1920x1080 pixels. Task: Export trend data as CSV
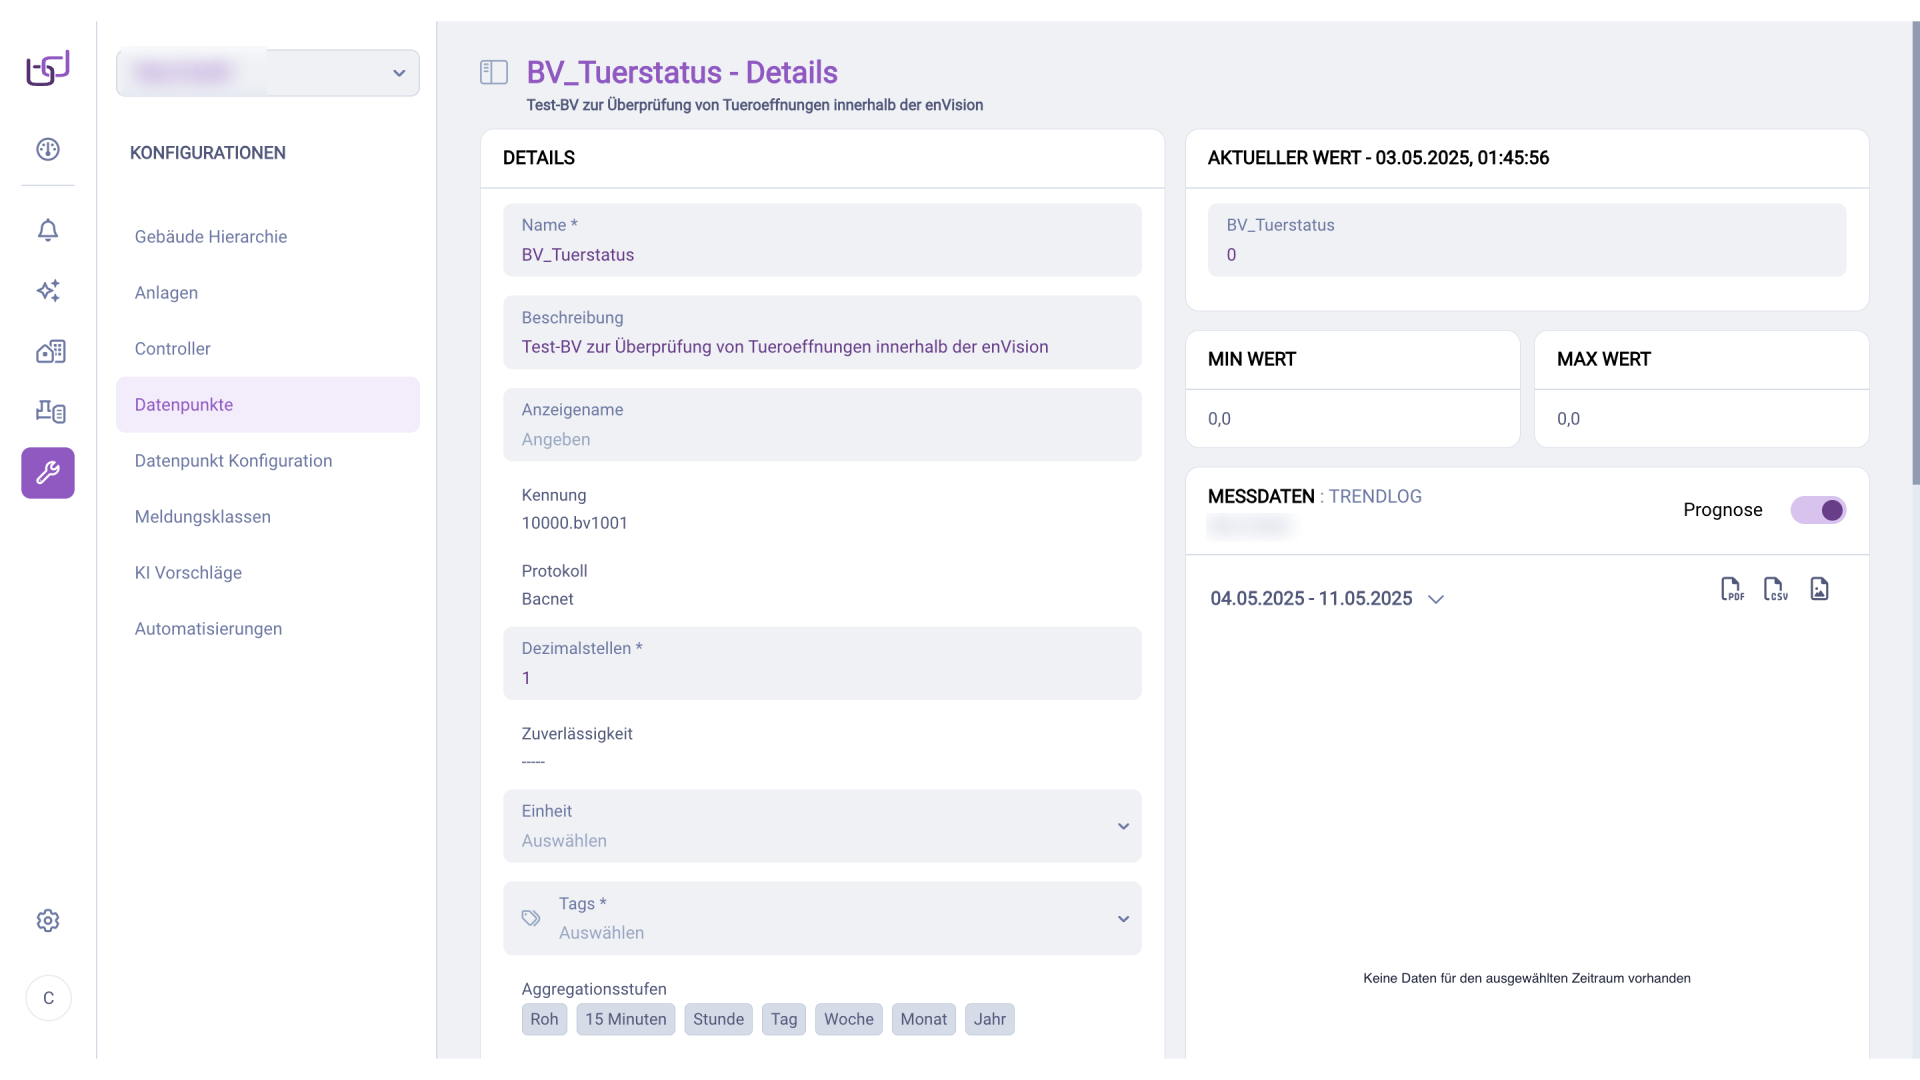(1775, 589)
